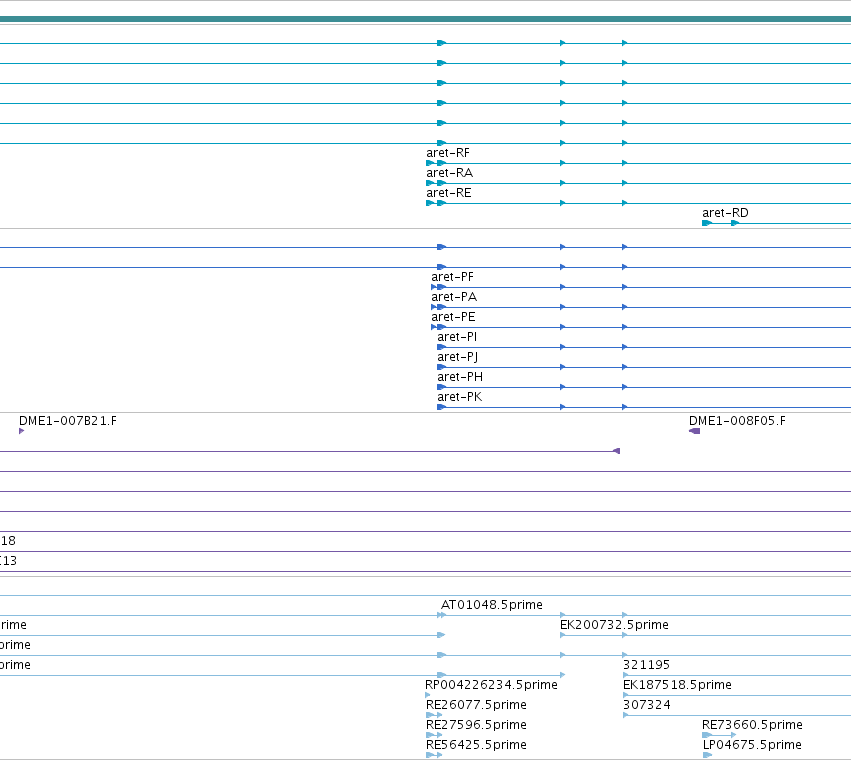
Task: Select the aret-RF transcript label
Action: pyautogui.click(x=448, y=153)
